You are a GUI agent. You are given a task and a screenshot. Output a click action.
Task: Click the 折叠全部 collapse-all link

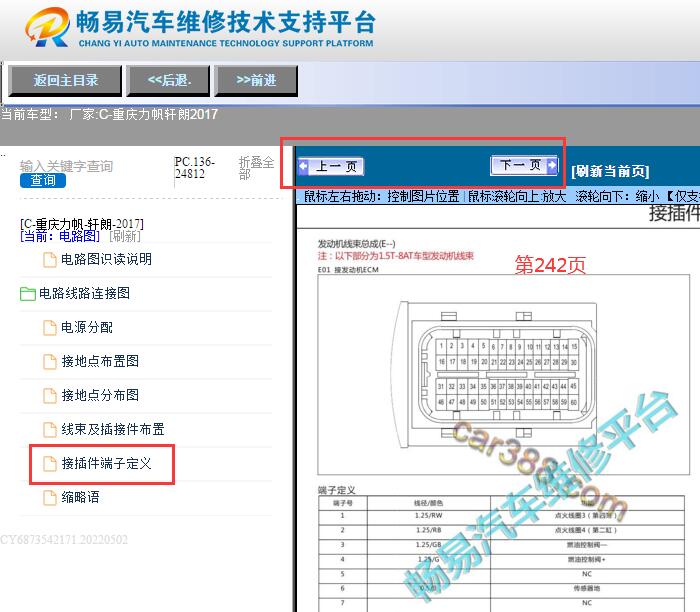(256, 168)
